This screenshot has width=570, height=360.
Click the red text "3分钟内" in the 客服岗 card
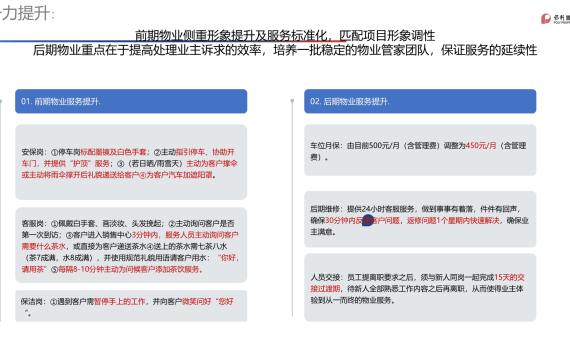(144, 235)
